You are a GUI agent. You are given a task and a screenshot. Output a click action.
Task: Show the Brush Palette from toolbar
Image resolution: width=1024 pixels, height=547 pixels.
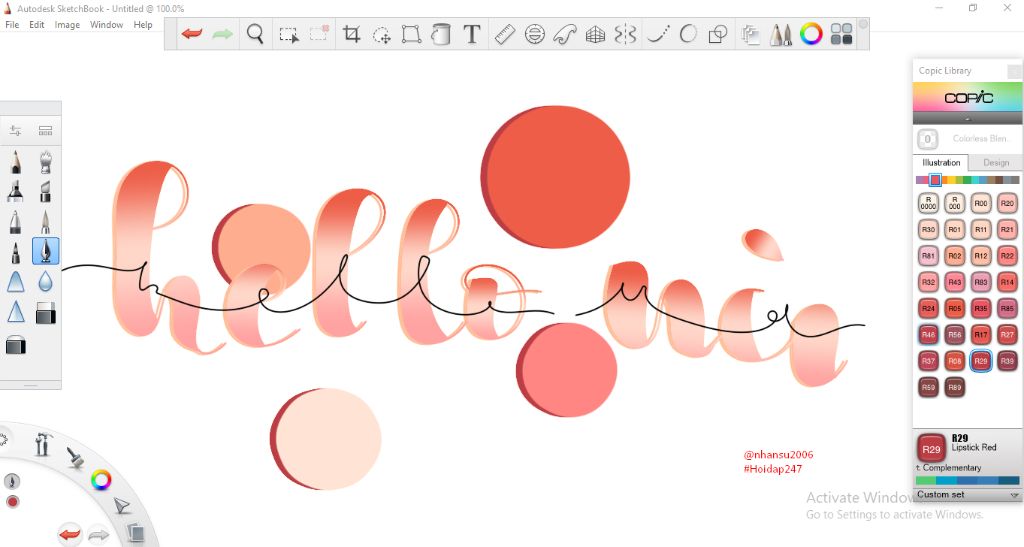click(781, 34)
